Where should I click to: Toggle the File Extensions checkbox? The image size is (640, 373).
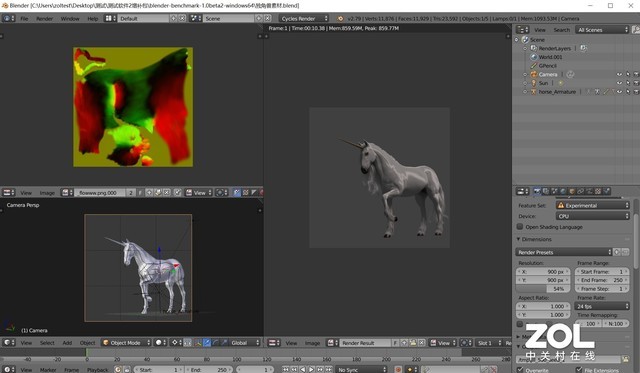point(579,370)
